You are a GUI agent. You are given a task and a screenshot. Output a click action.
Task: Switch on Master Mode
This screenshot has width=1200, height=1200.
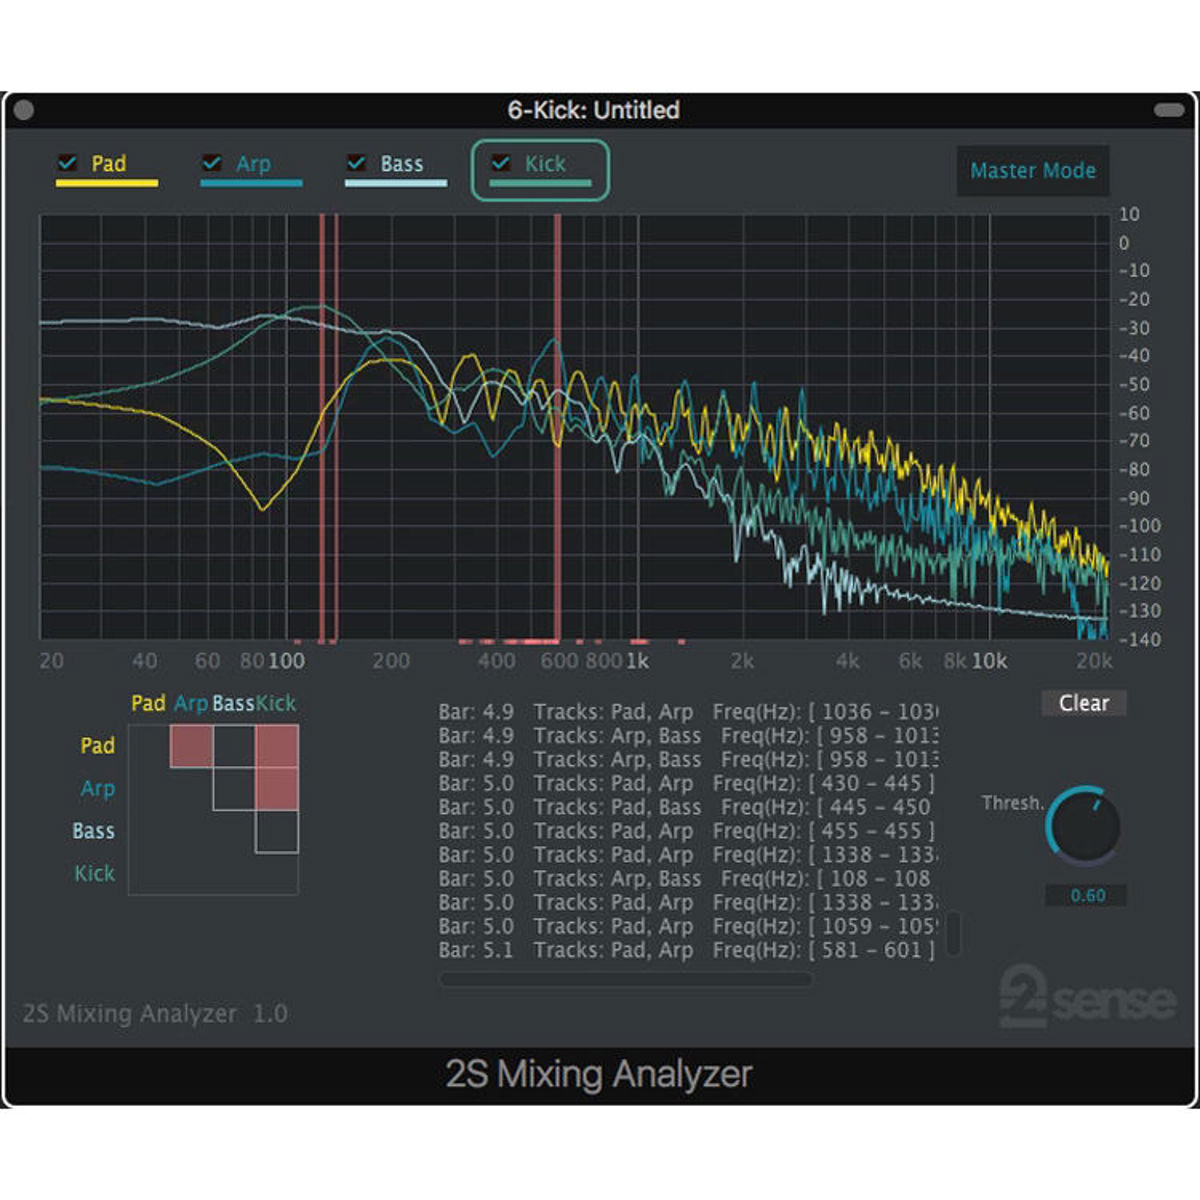[1033, 171]
